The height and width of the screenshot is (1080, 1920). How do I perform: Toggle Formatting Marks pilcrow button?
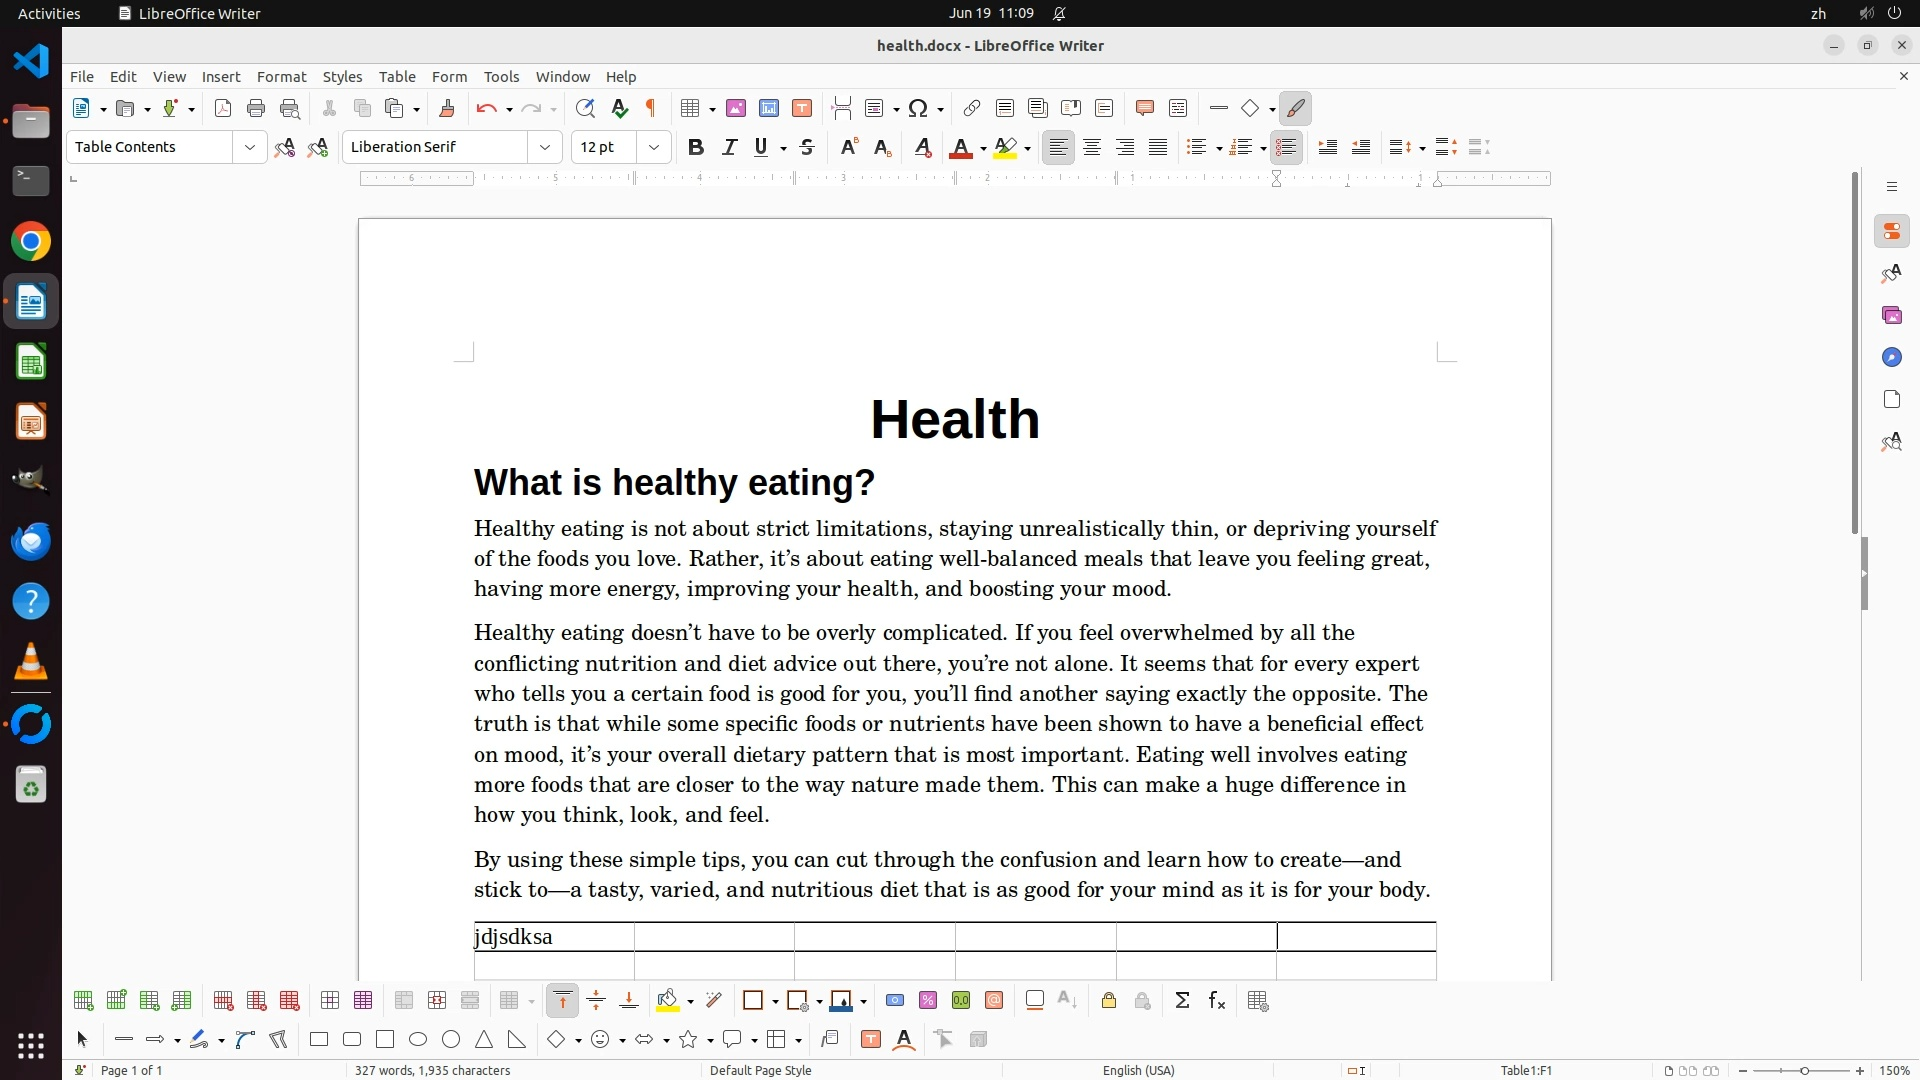click(652, 109)
